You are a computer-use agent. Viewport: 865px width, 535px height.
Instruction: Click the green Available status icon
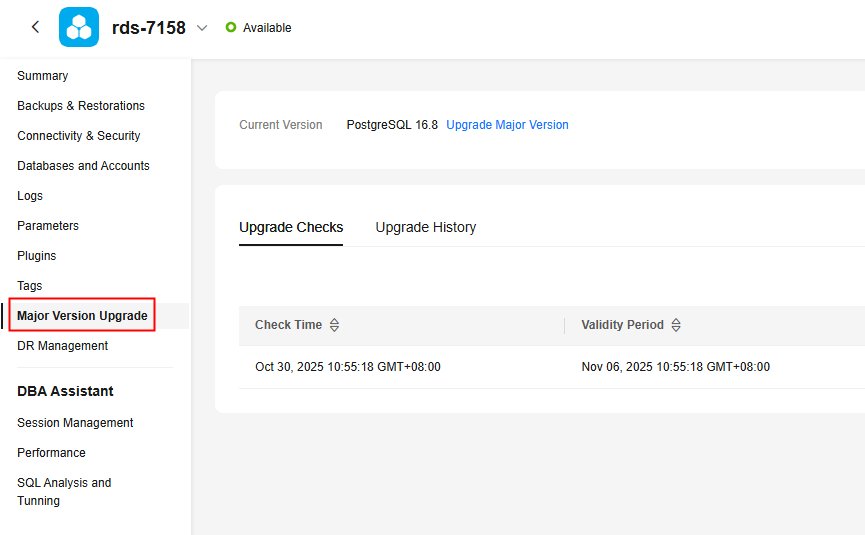click(x=231, y=28)
